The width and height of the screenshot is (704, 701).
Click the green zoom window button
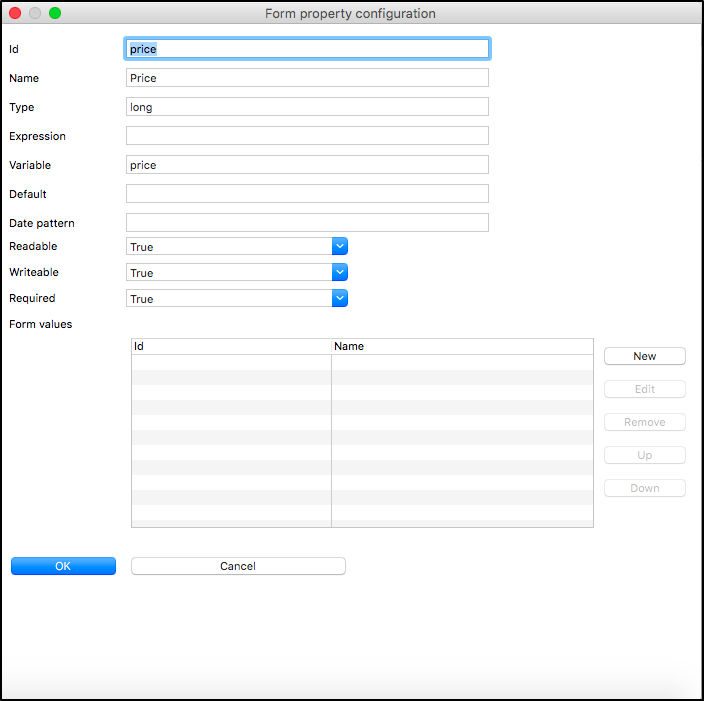click(55, 13)
